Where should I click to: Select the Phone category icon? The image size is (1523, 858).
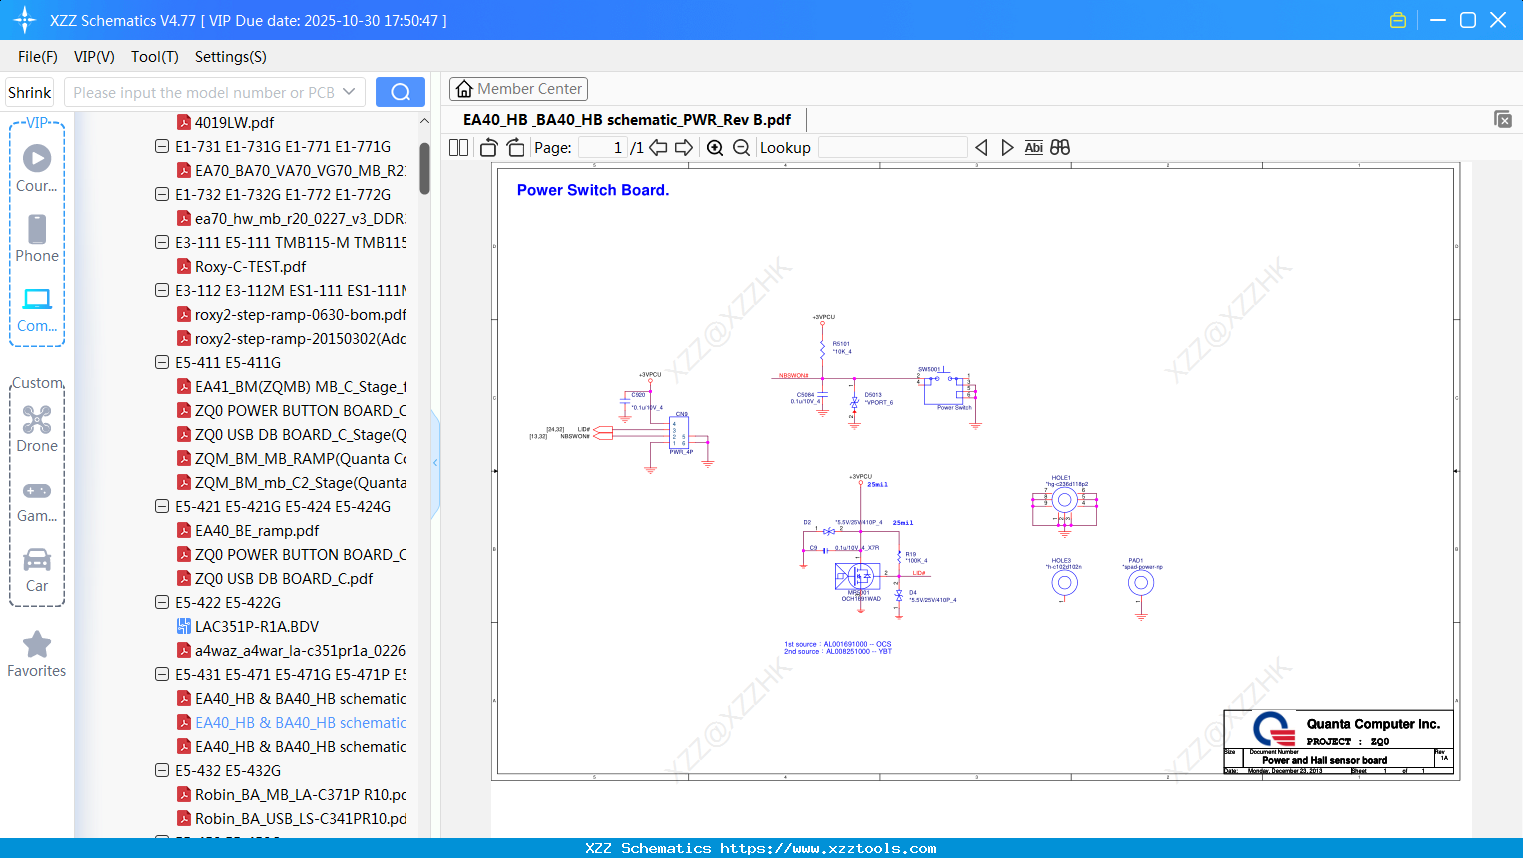[37, 239]
